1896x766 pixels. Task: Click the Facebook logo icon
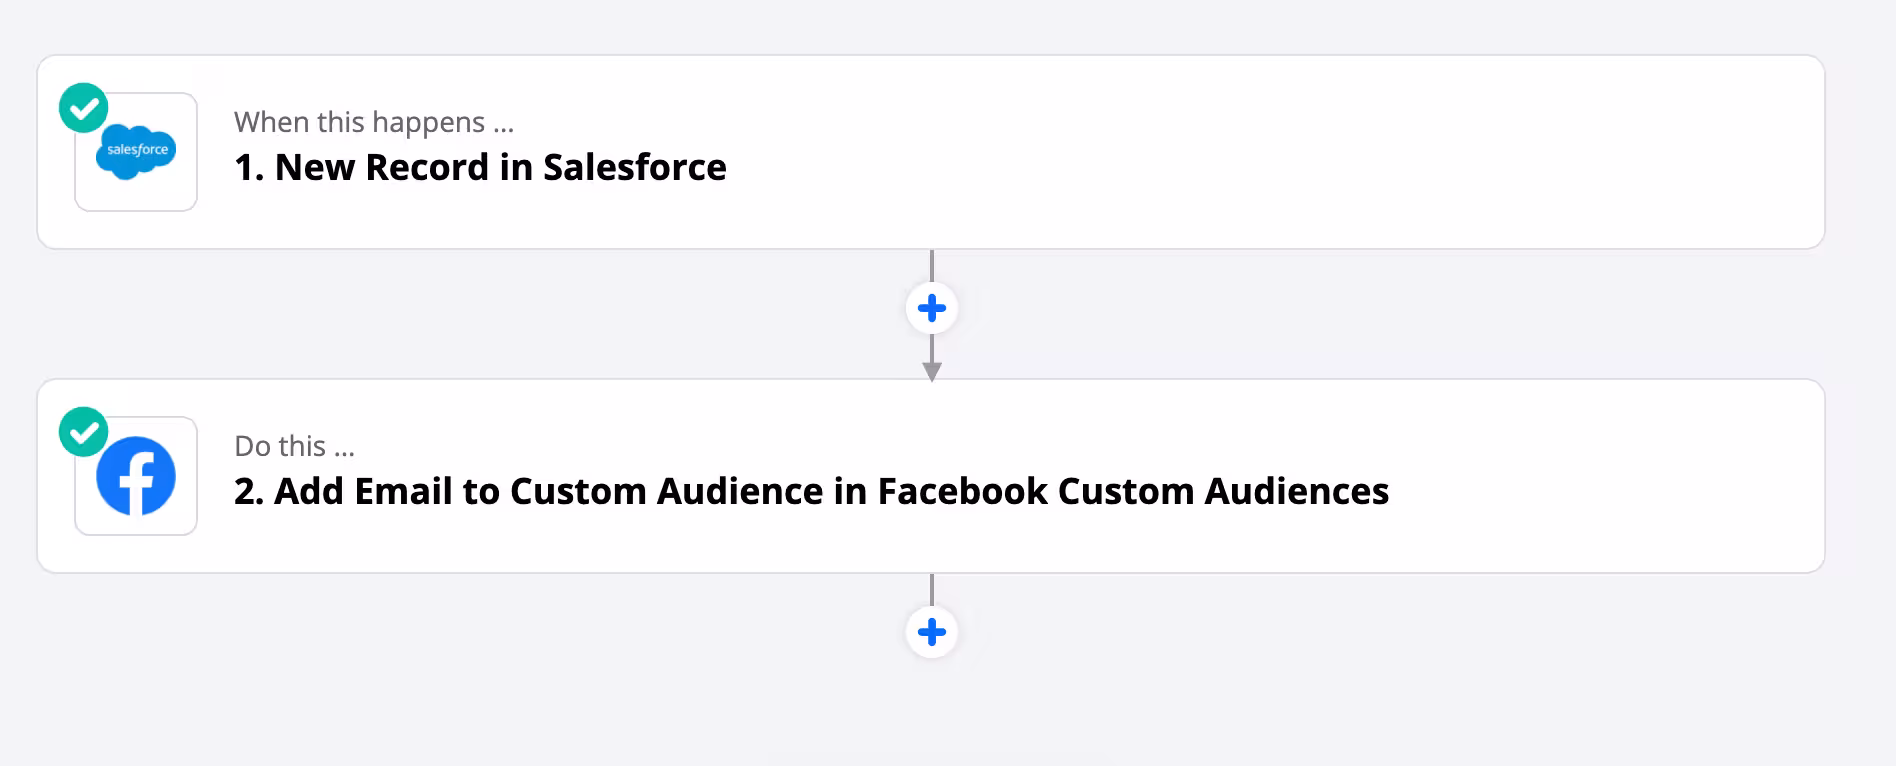(136, 476)
